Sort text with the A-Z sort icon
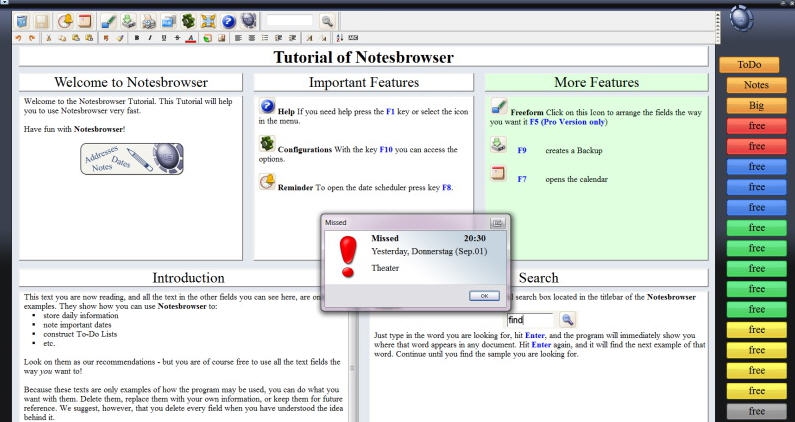Image resolution: width=795 pixels, height=422 pixels. (340, 38)
